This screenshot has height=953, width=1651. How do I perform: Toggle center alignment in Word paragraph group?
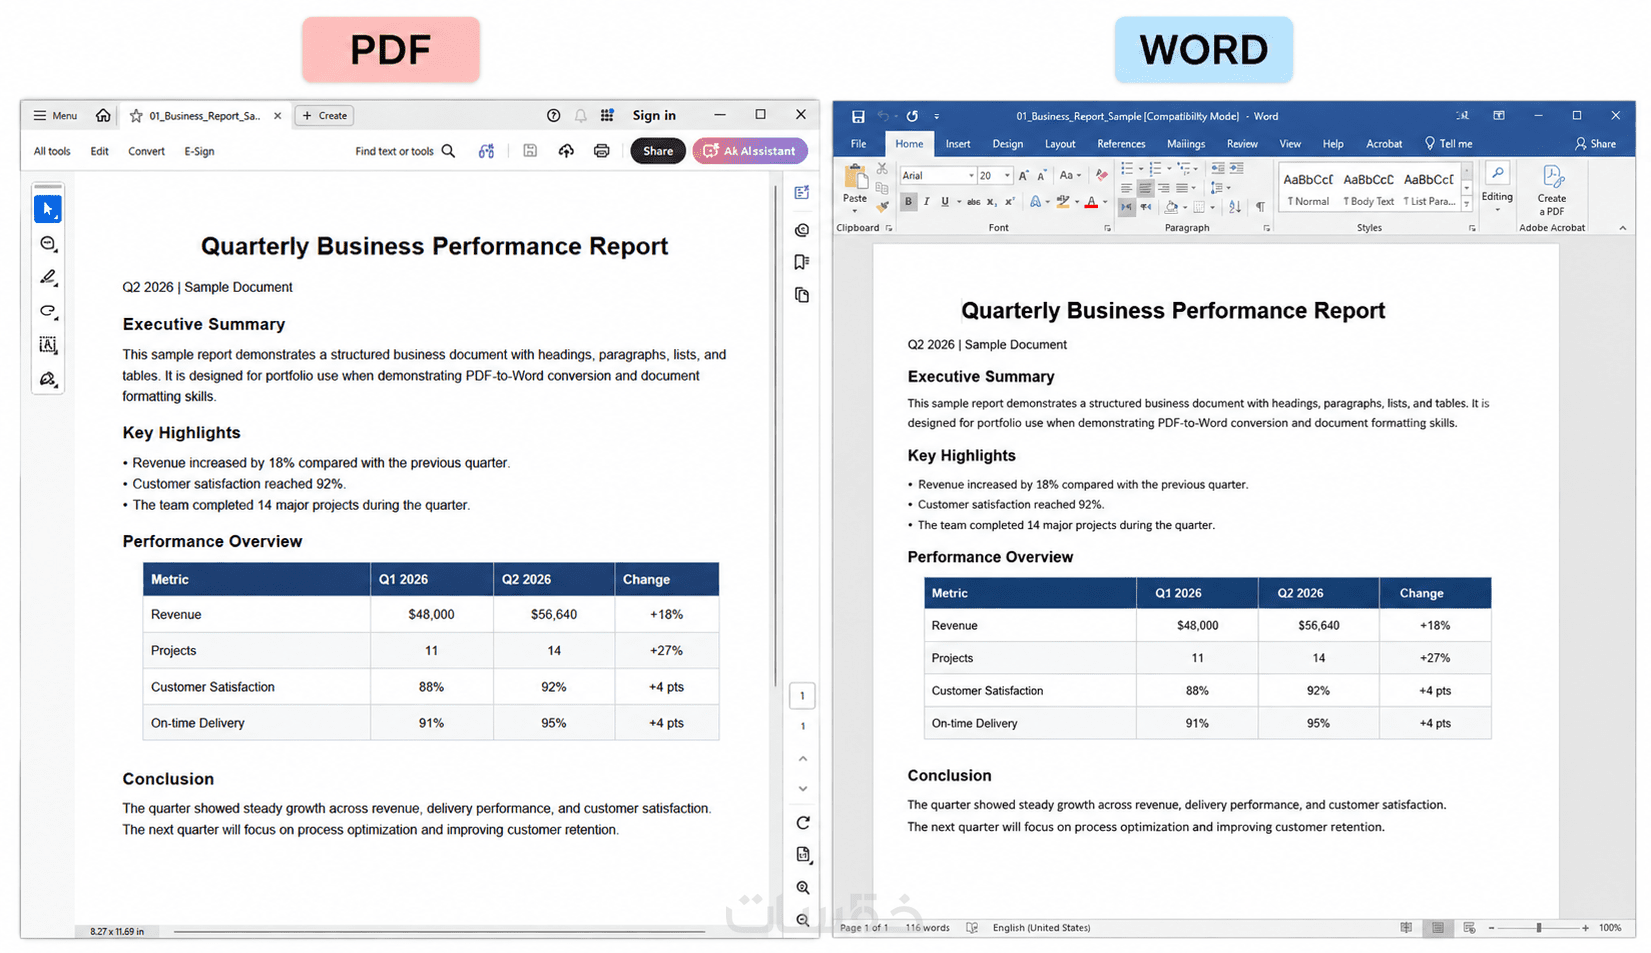[x=1146, y=188]
